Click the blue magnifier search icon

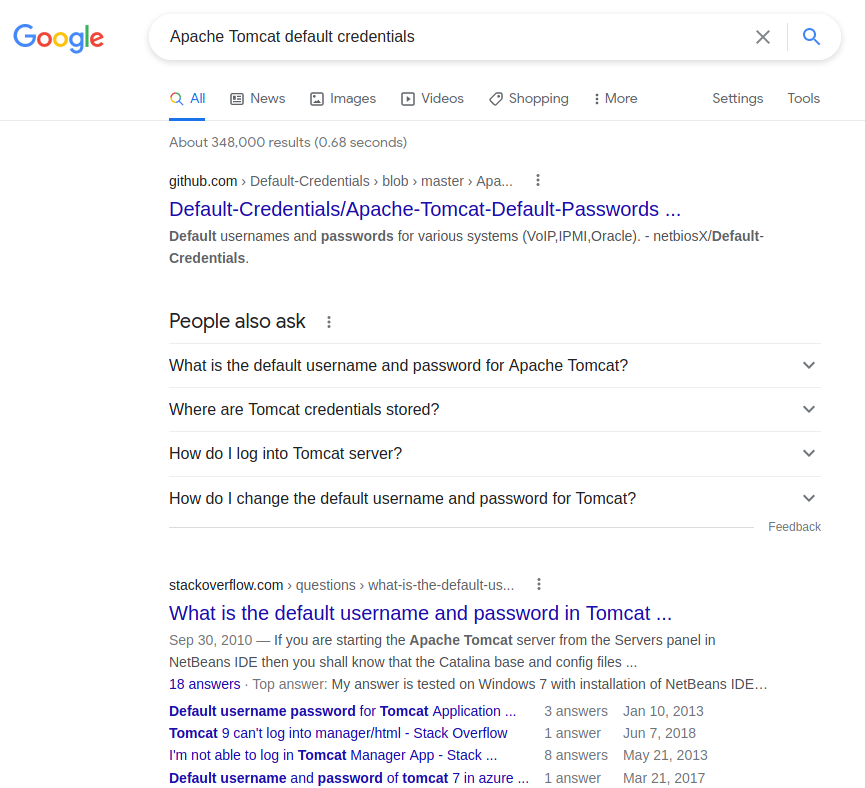812,37
